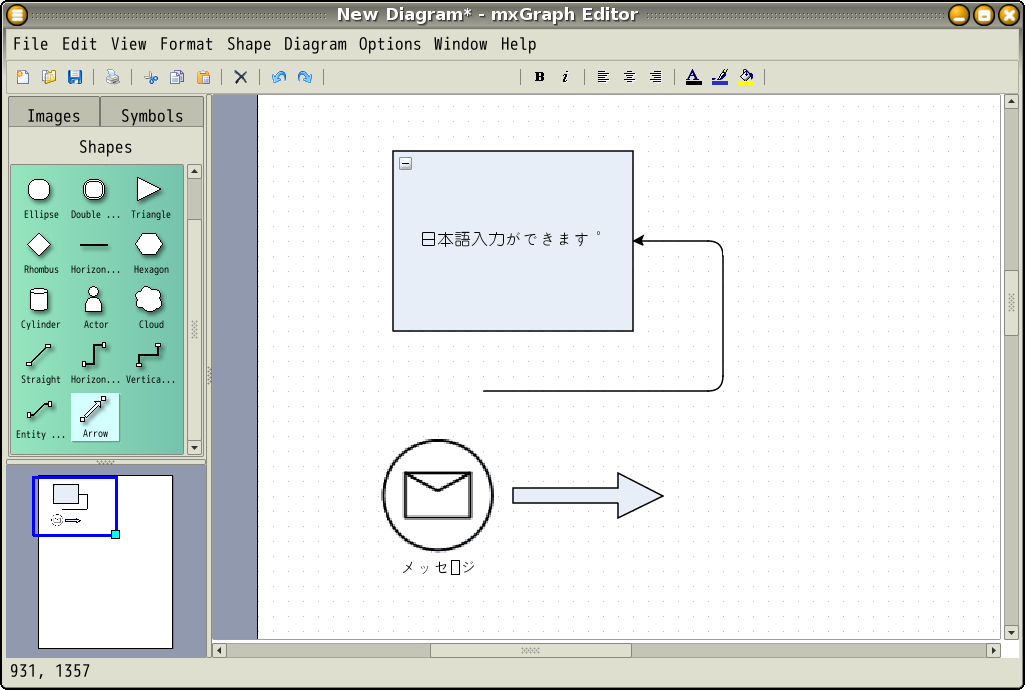The width and height of the screenshot is (1025, 690).
Task: Click the window menu button in title bar
Action: pyautogui.click(x=16, y=14)
